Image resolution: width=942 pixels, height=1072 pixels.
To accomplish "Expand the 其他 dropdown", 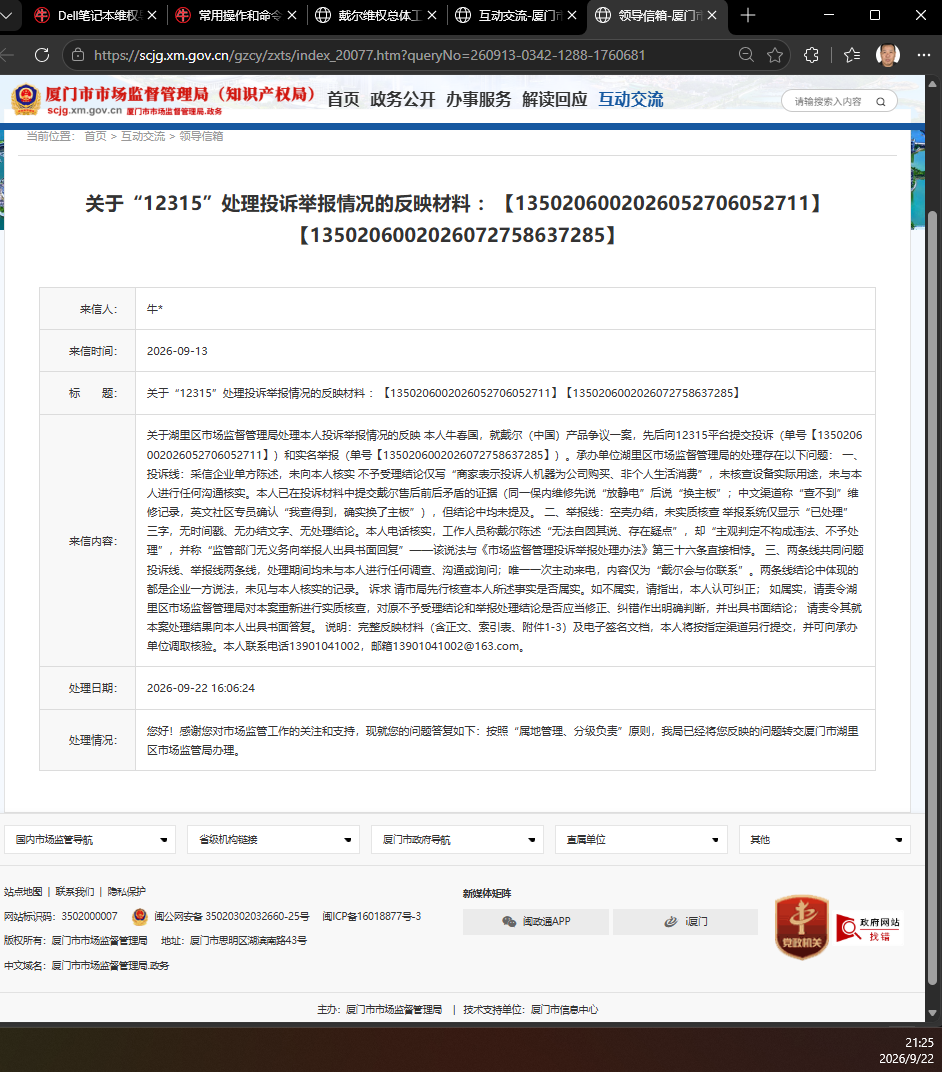I will 824,840.
